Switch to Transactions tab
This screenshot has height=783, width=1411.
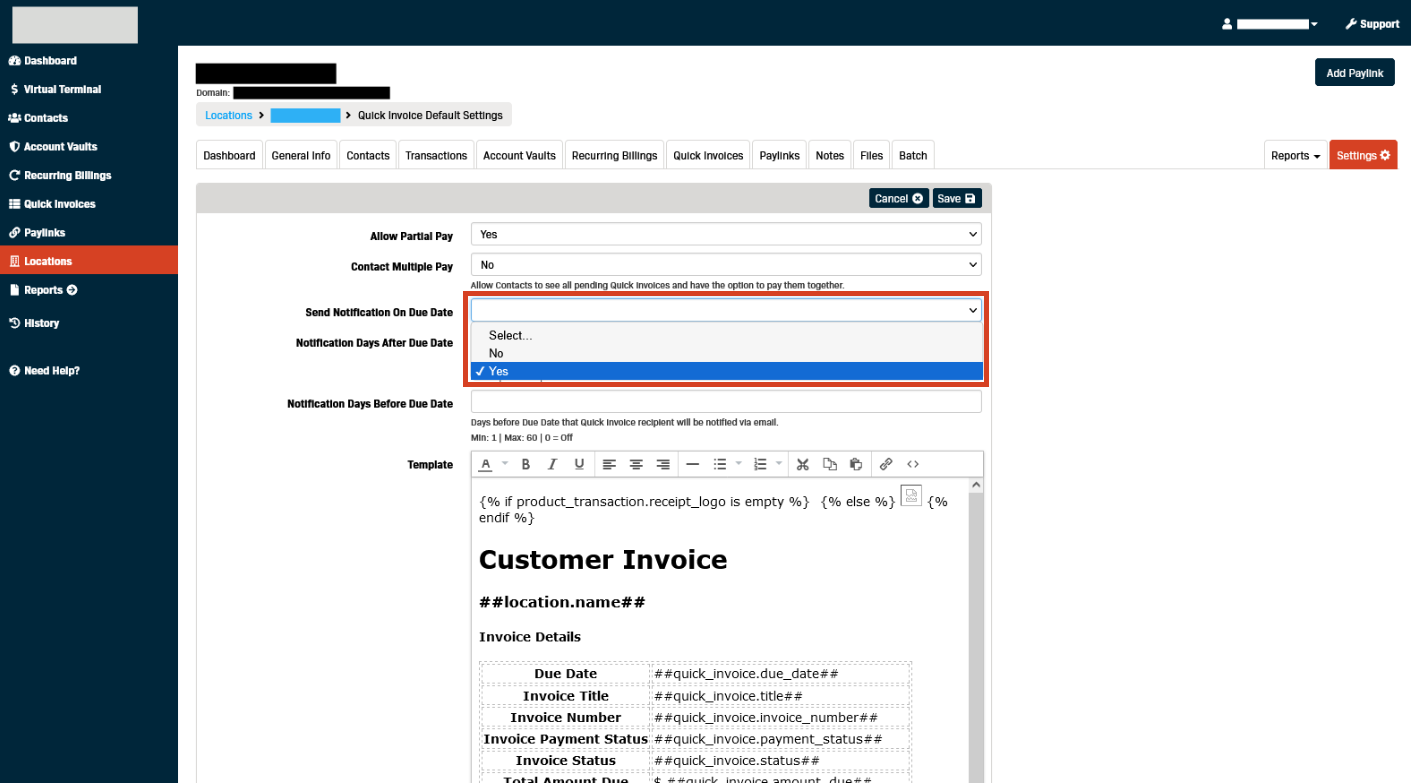tap(436, 155)
